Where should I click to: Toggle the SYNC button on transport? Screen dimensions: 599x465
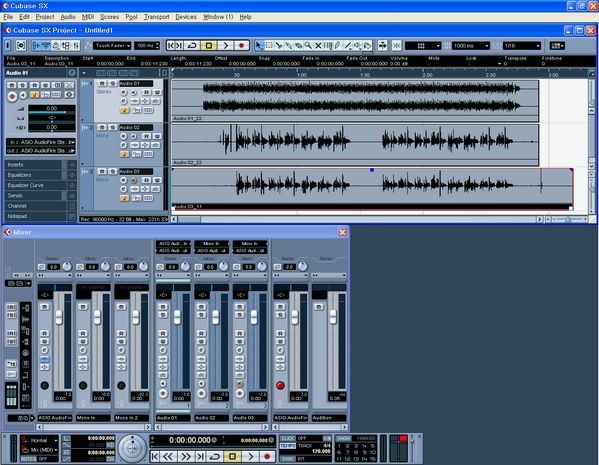click(288, 459)
